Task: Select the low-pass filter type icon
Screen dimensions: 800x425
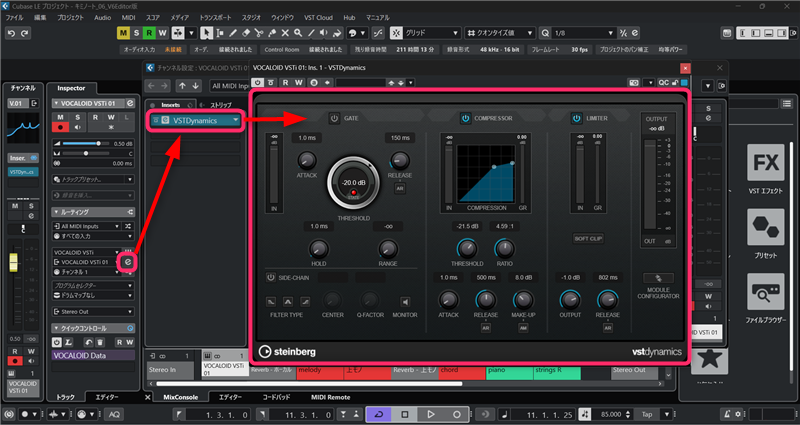Action: tap(271, 302)
